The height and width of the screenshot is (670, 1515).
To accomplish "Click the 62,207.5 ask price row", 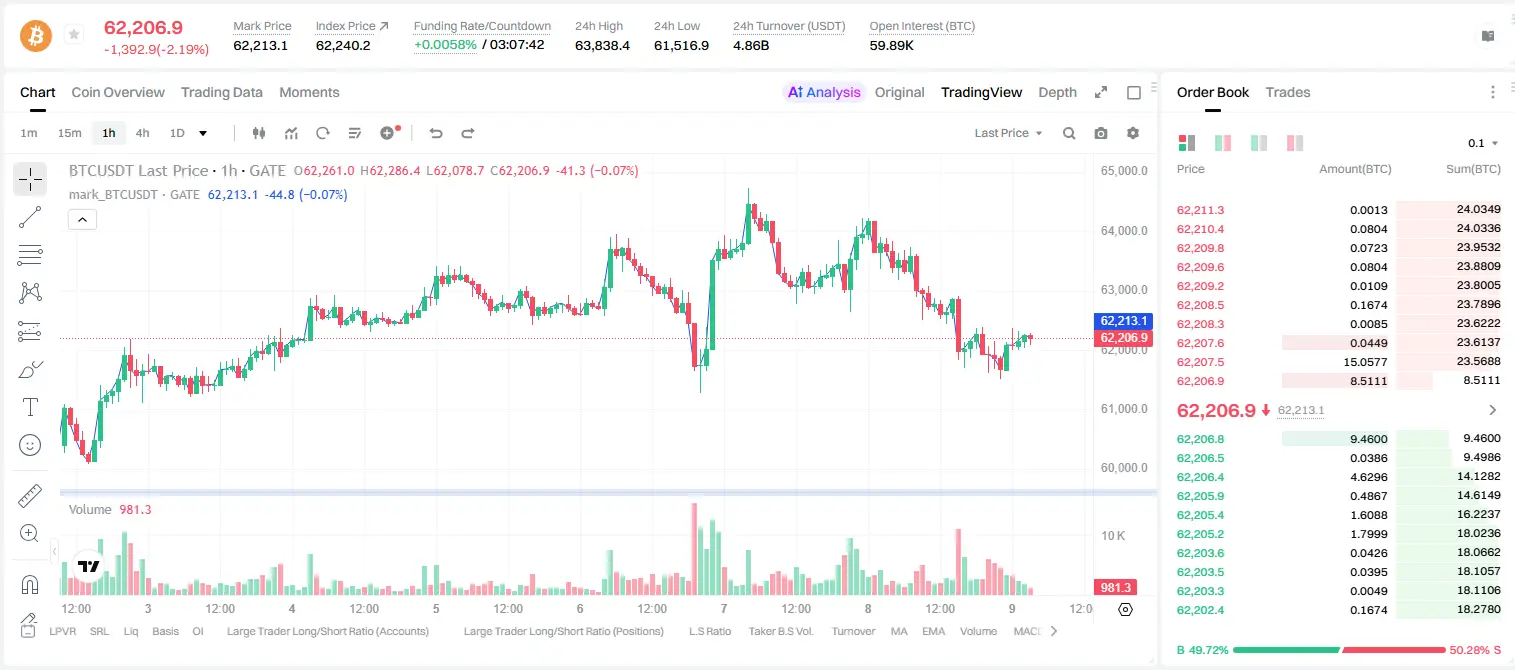I will 1338,362.
